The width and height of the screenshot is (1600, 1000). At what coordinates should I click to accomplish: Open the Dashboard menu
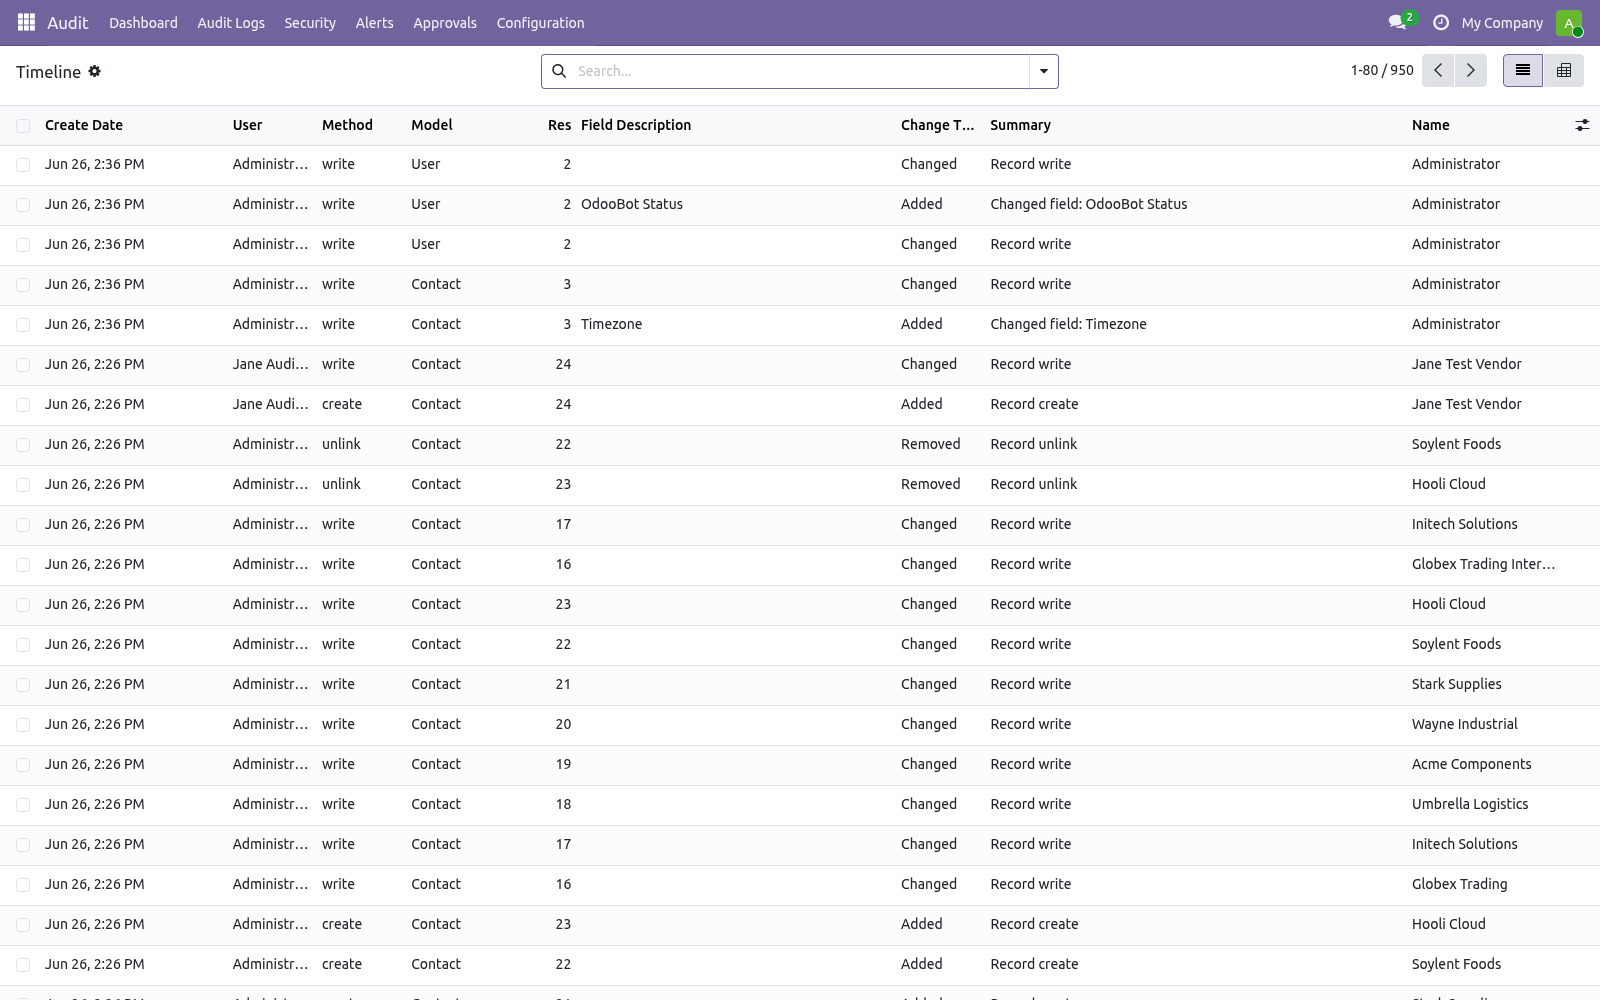(143, 22)
